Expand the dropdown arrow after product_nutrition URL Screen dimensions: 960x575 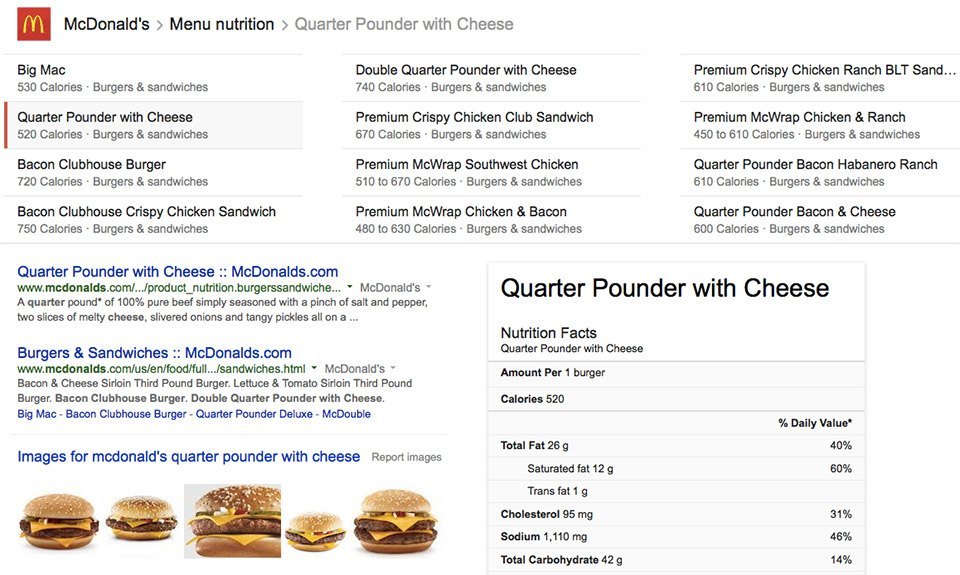351,288
